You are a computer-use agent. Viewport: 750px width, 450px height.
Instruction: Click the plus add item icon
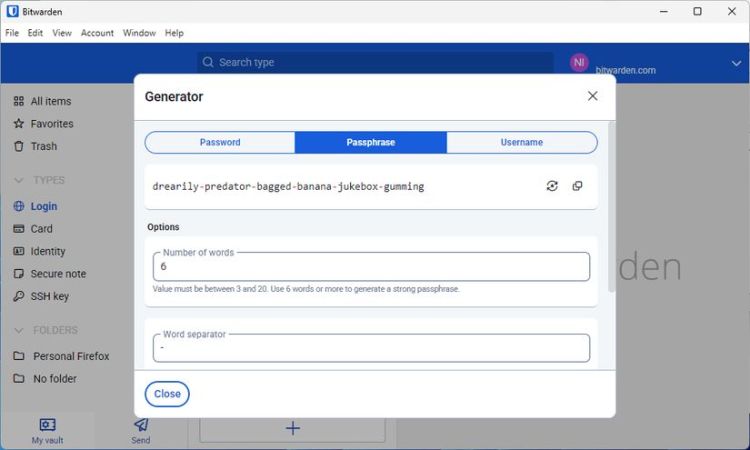tap(293, 428)
